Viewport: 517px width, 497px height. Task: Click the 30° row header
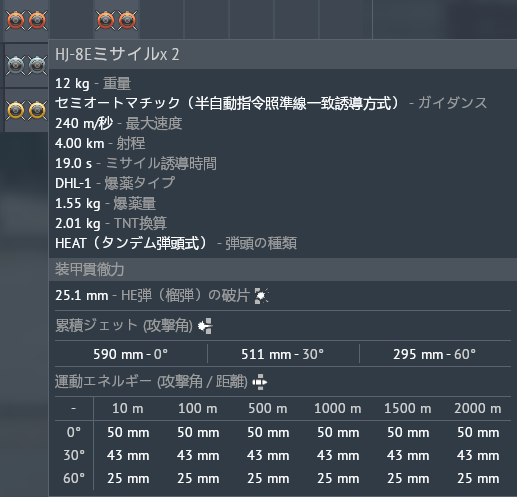(x=74, y=455)
